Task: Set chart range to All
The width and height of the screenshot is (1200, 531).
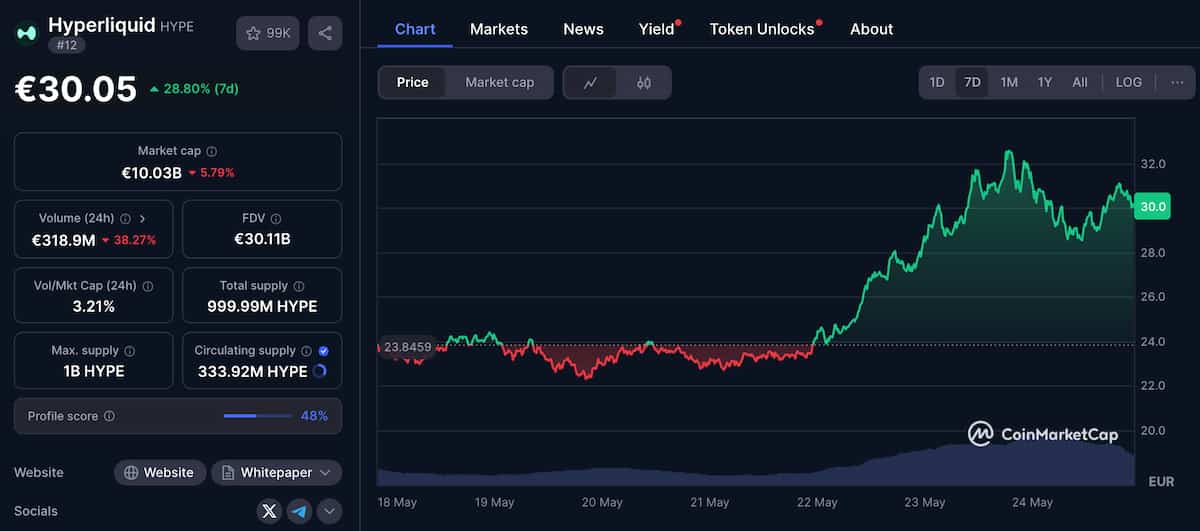Action: [1080, 82]
